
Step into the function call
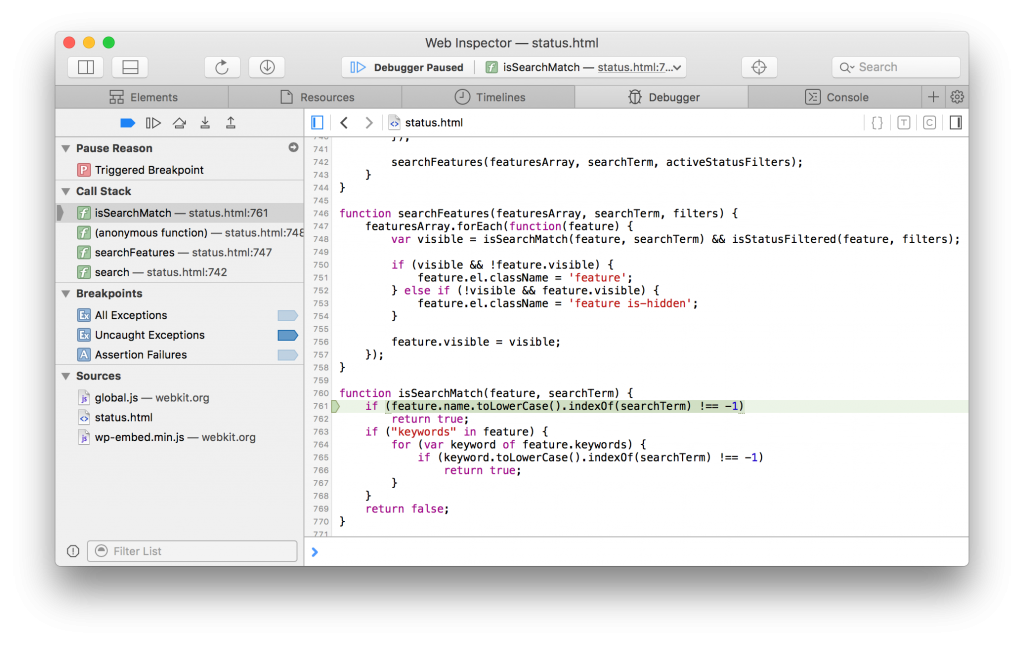(x=205, y=123)
